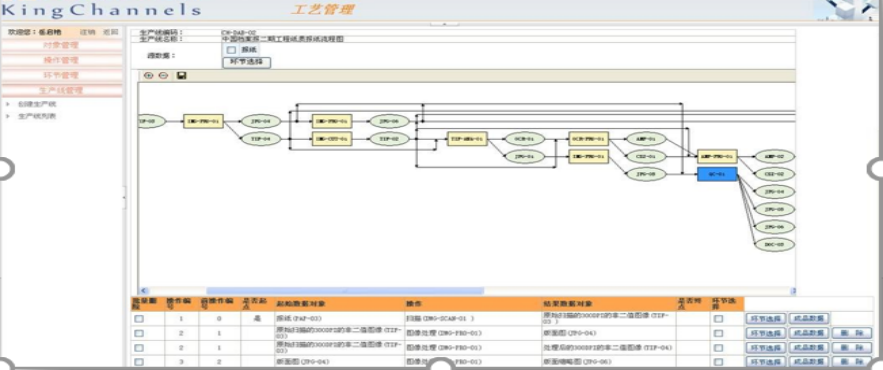Zoom in the flowchart with the plus icon
Screen dimensions: 883x370
click(x=149, y=75)
